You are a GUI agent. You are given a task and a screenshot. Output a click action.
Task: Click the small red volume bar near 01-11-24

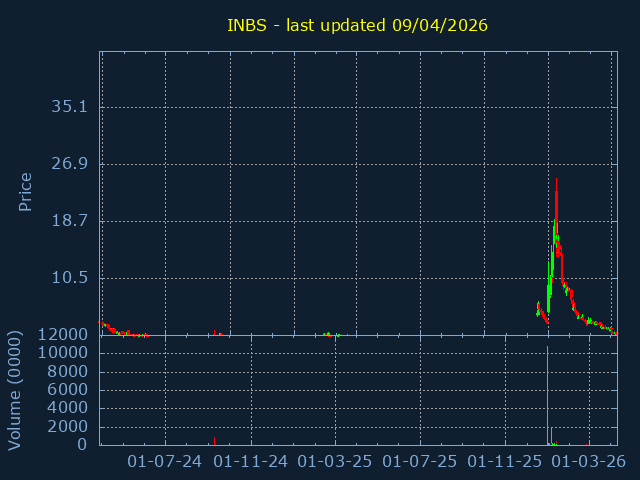tap(214, 440)
